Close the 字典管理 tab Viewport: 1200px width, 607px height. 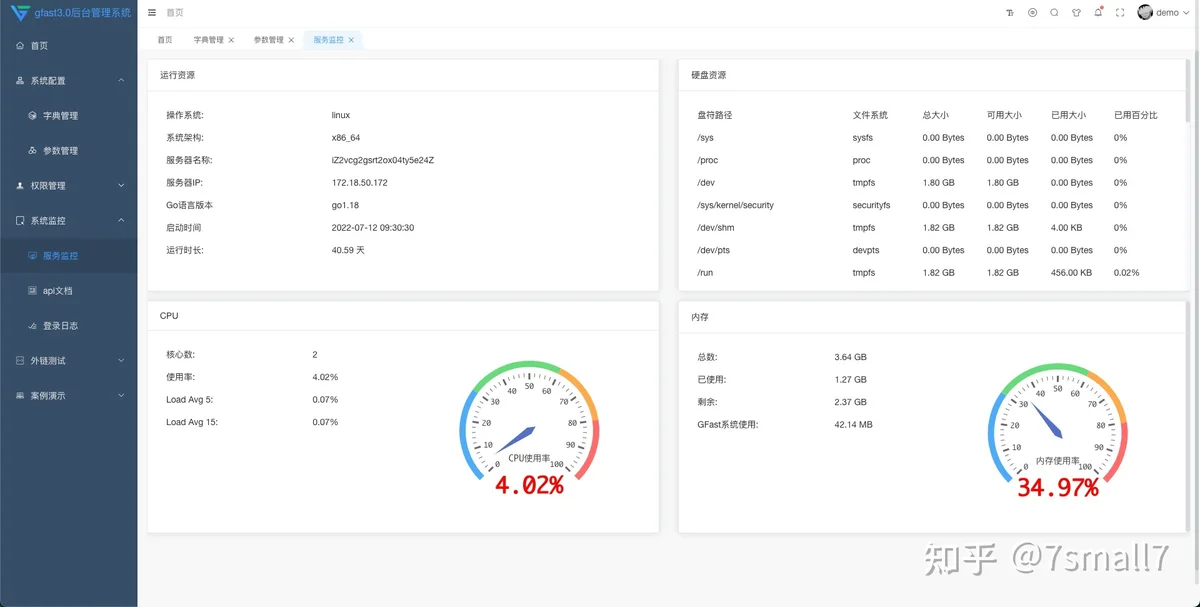(231, 40)
